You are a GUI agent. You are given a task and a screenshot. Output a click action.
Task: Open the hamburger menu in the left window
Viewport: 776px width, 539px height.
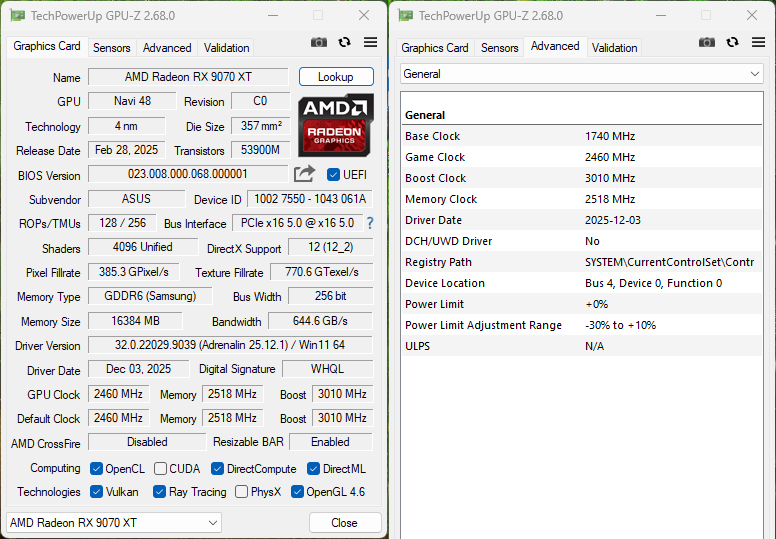tap(370, 43)
